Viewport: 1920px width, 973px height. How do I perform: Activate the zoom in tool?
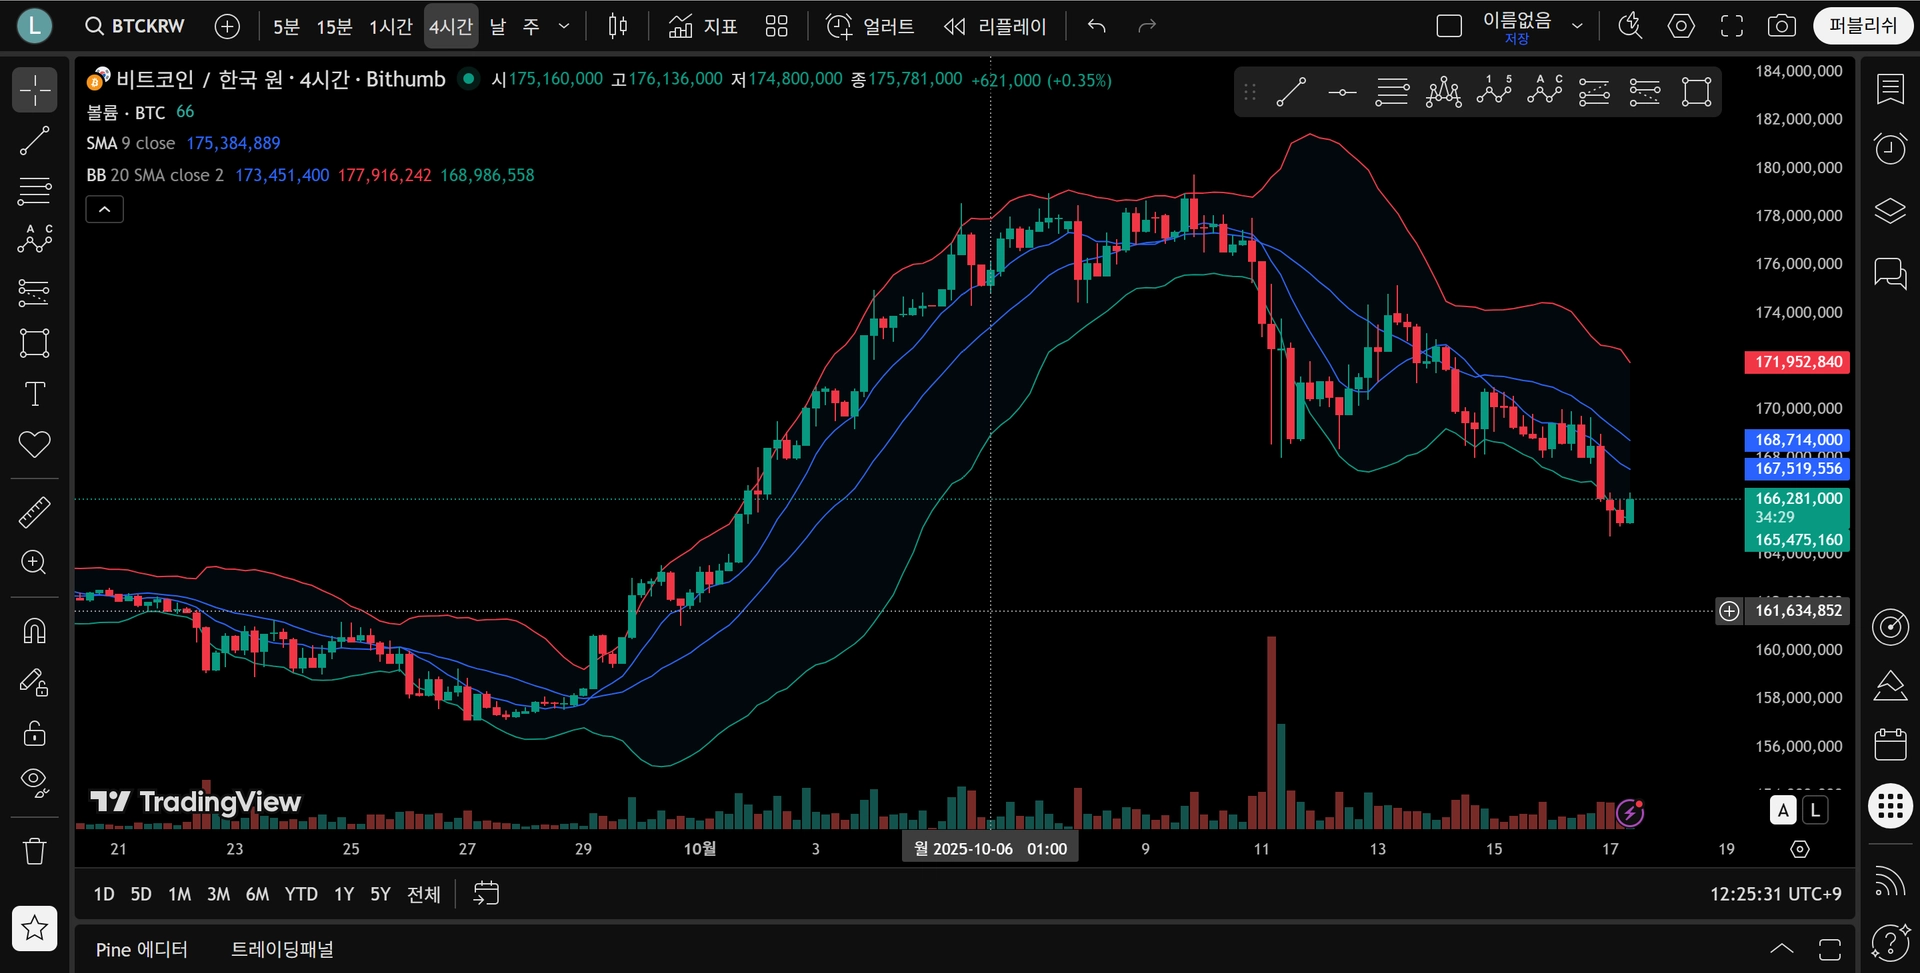coord(34,562)
